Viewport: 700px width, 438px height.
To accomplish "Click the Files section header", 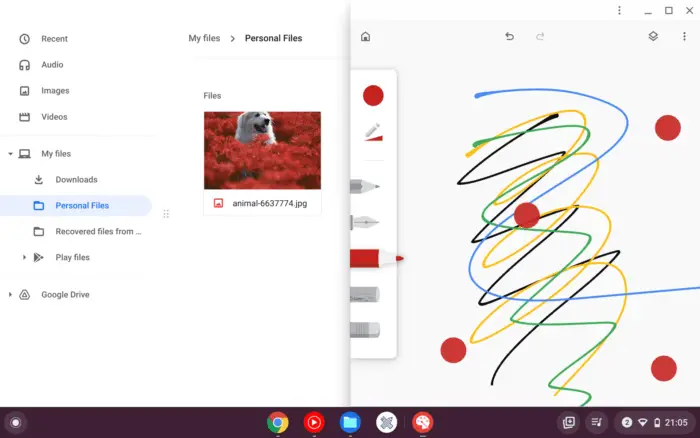I will (x=212, y=96).
